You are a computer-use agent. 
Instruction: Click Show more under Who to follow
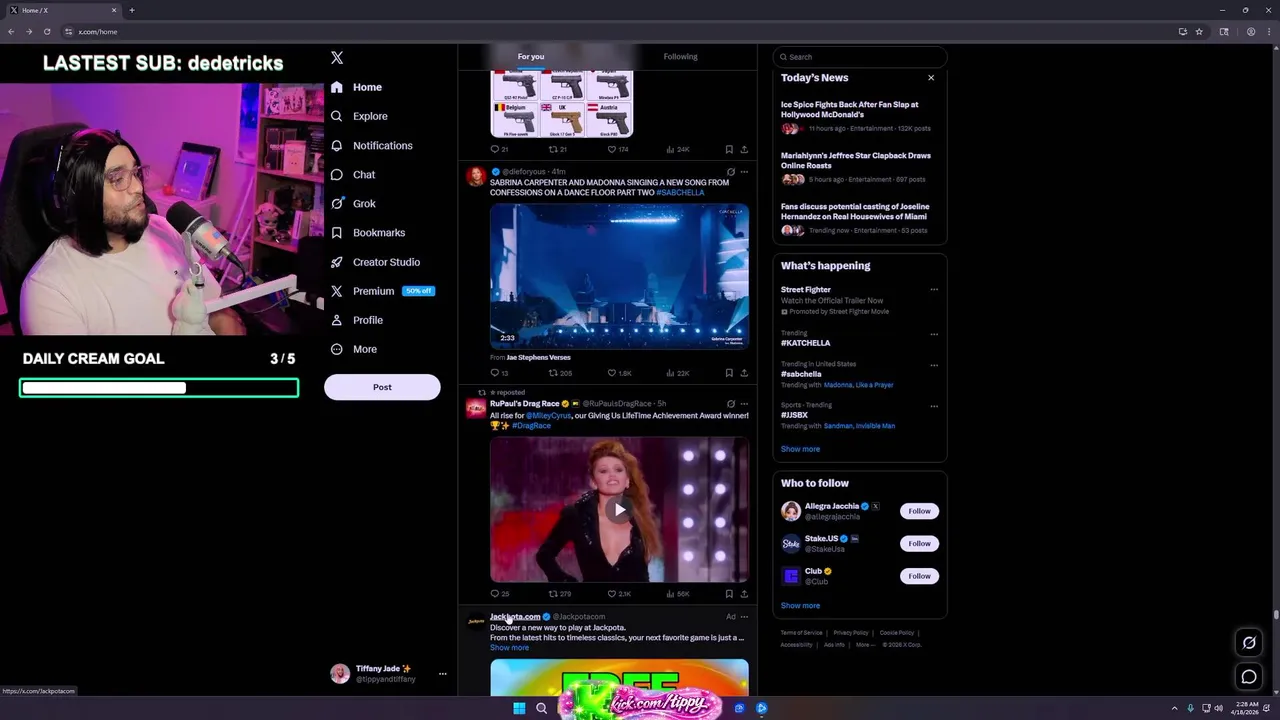[800, 605]
